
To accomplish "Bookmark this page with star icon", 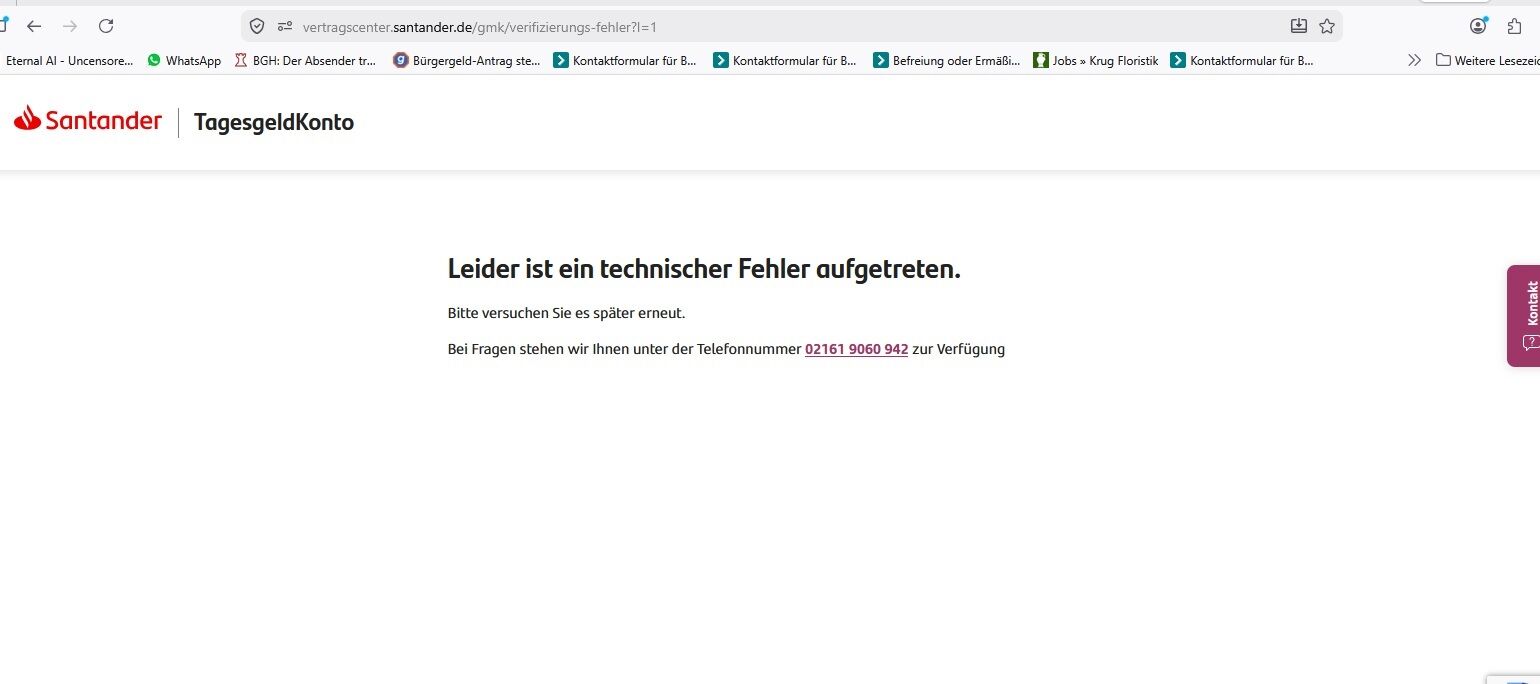I will tap(1327, 27).
